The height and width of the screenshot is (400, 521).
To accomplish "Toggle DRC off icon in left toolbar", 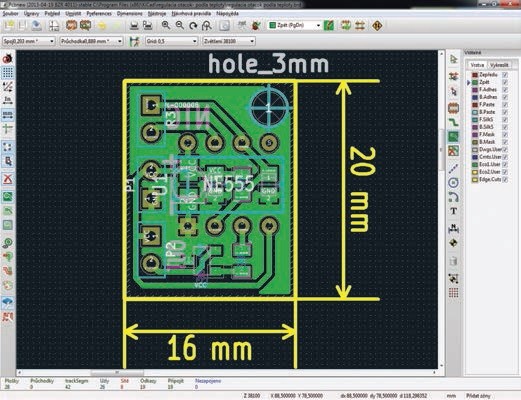I will [x=7, y=59].
